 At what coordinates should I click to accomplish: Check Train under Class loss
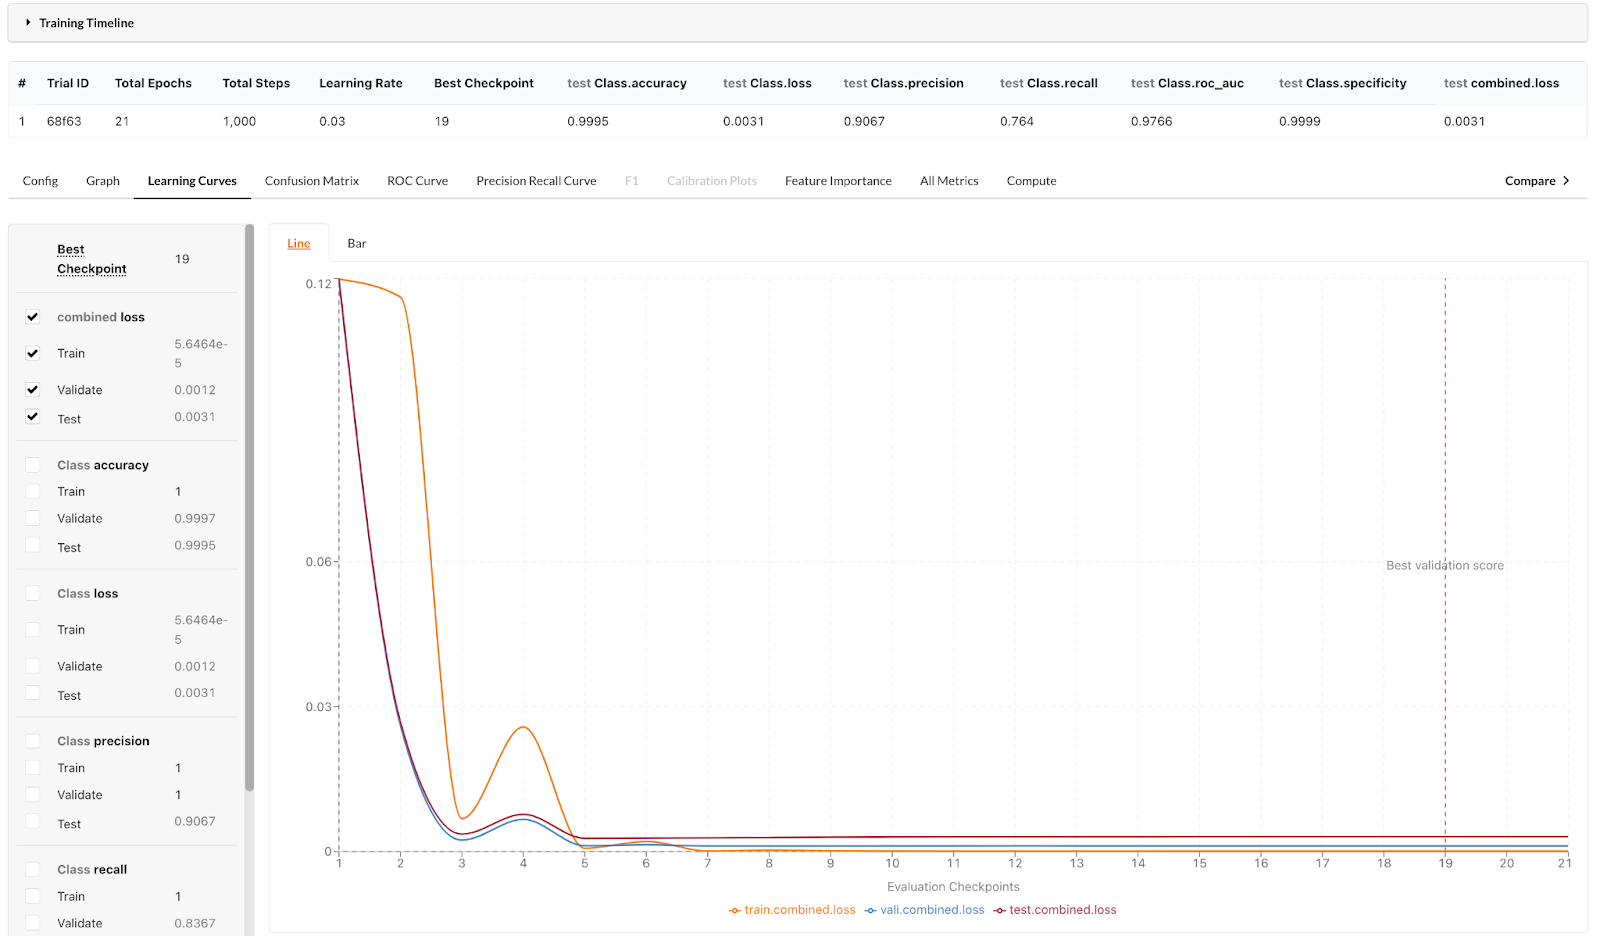click(x=33, y=630)
